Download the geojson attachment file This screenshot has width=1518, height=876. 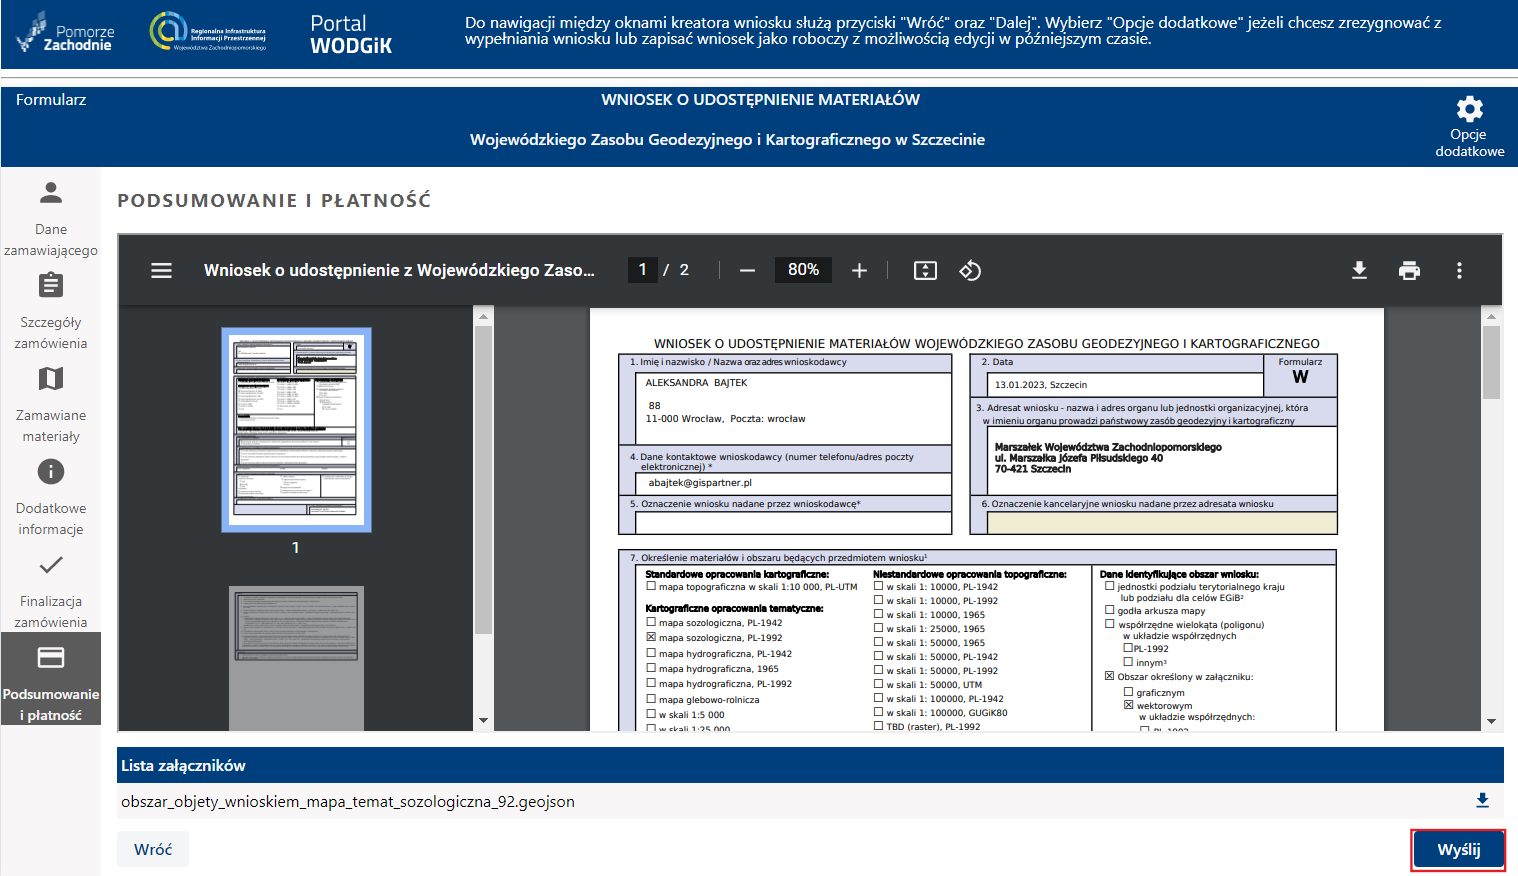pyautogui.click(x=1482, y=800)
